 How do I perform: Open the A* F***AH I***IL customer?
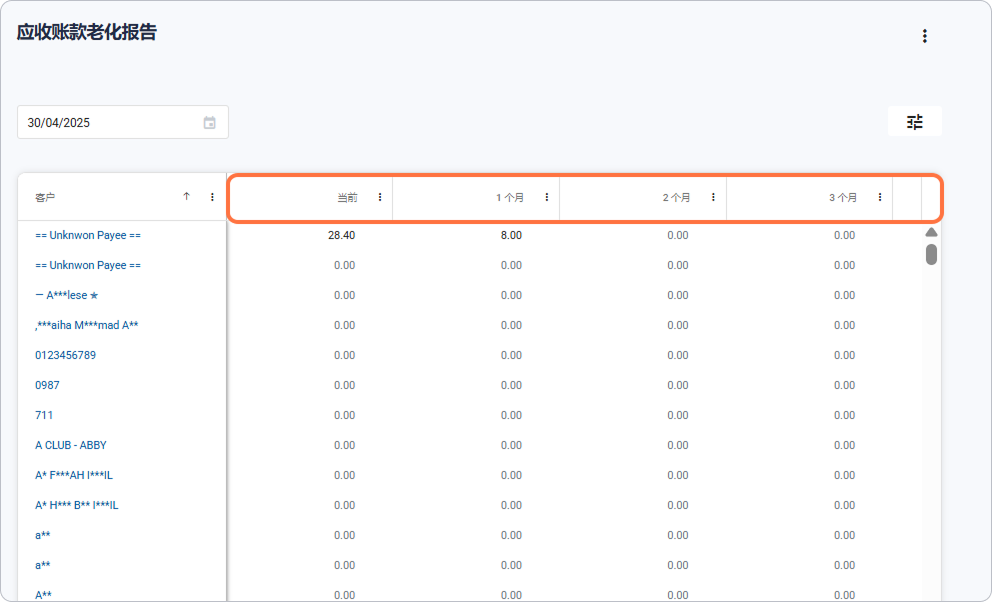click(x=74, y=476)
